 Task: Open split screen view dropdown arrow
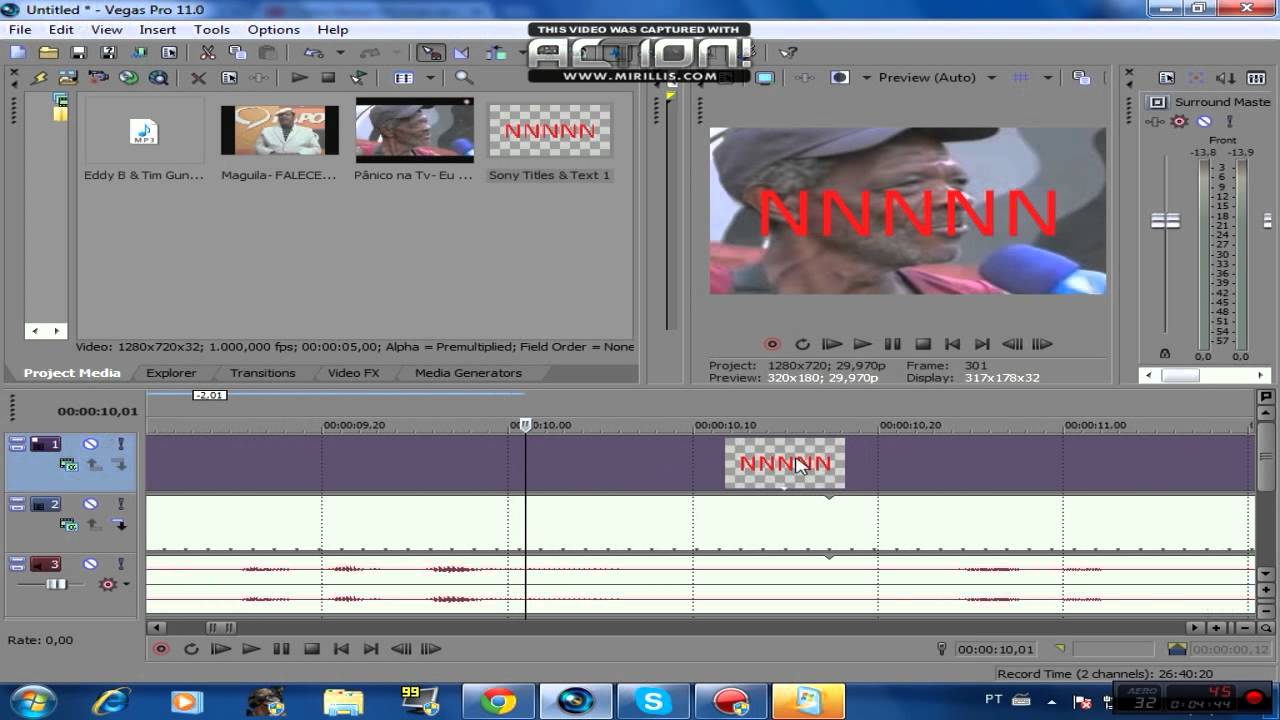(866, 77)
